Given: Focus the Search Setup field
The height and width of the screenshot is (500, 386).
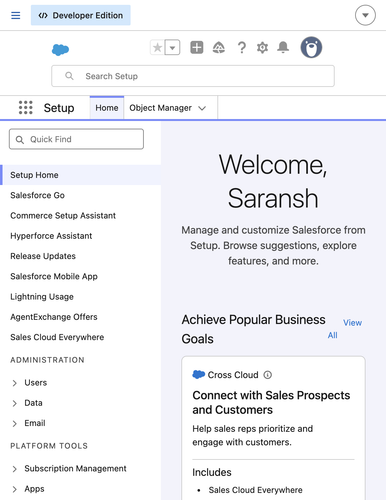Looking at the screenshot, I should [x=193, y=76].
